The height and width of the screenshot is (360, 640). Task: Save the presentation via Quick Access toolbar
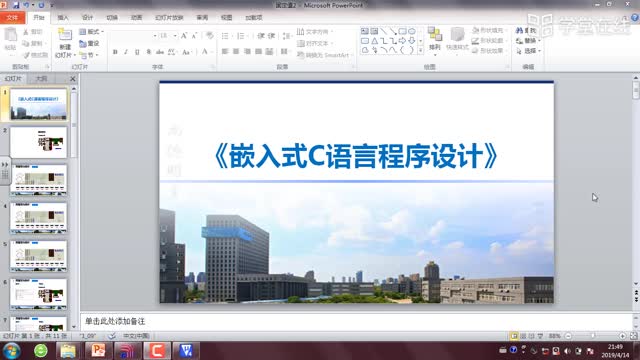(x=16, y=5)
